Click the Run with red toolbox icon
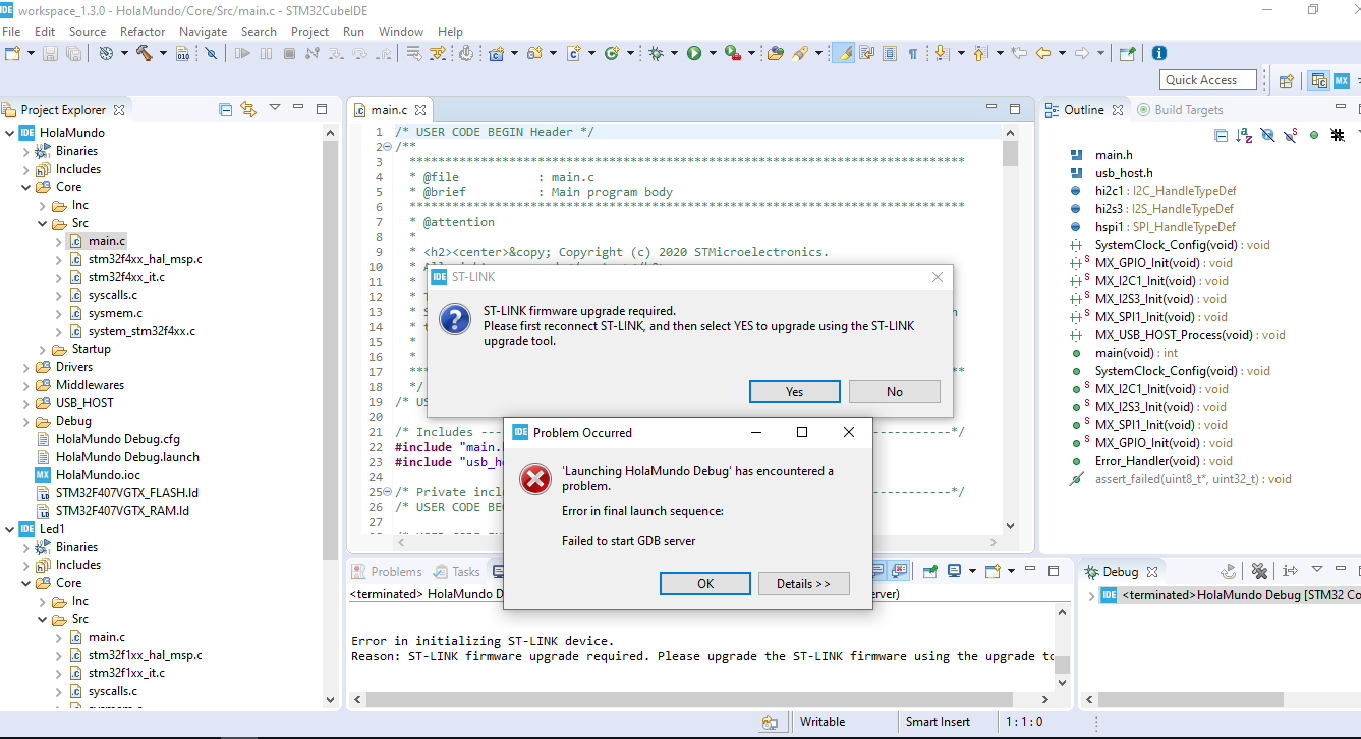Screen dimensions: 1361x739 [x=732, y=53]
